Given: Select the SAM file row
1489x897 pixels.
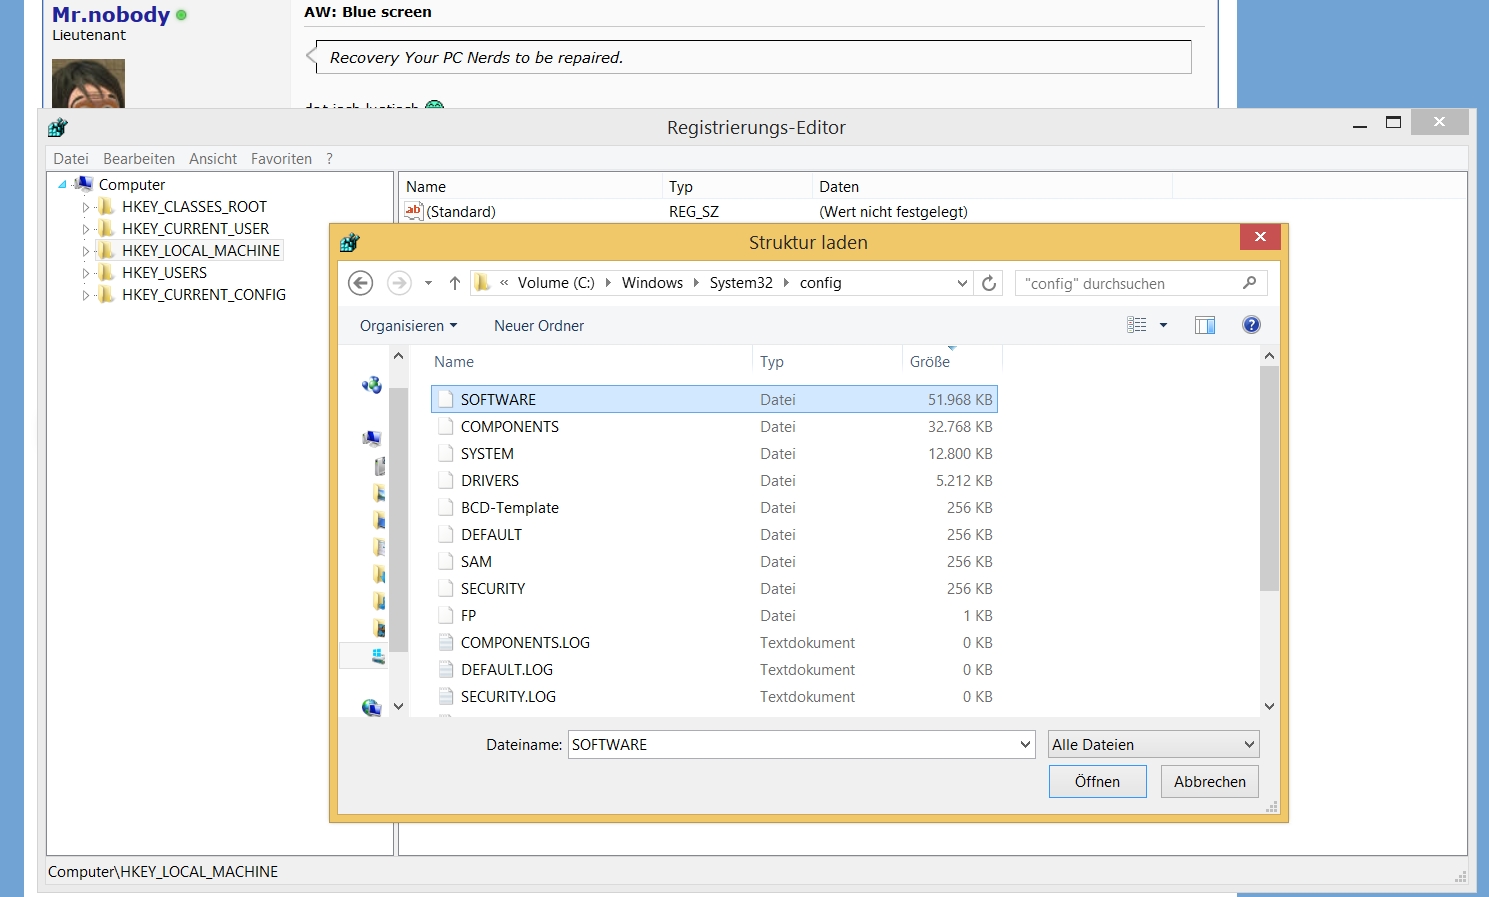Looking at the screenshot, I should coord(714,561).
